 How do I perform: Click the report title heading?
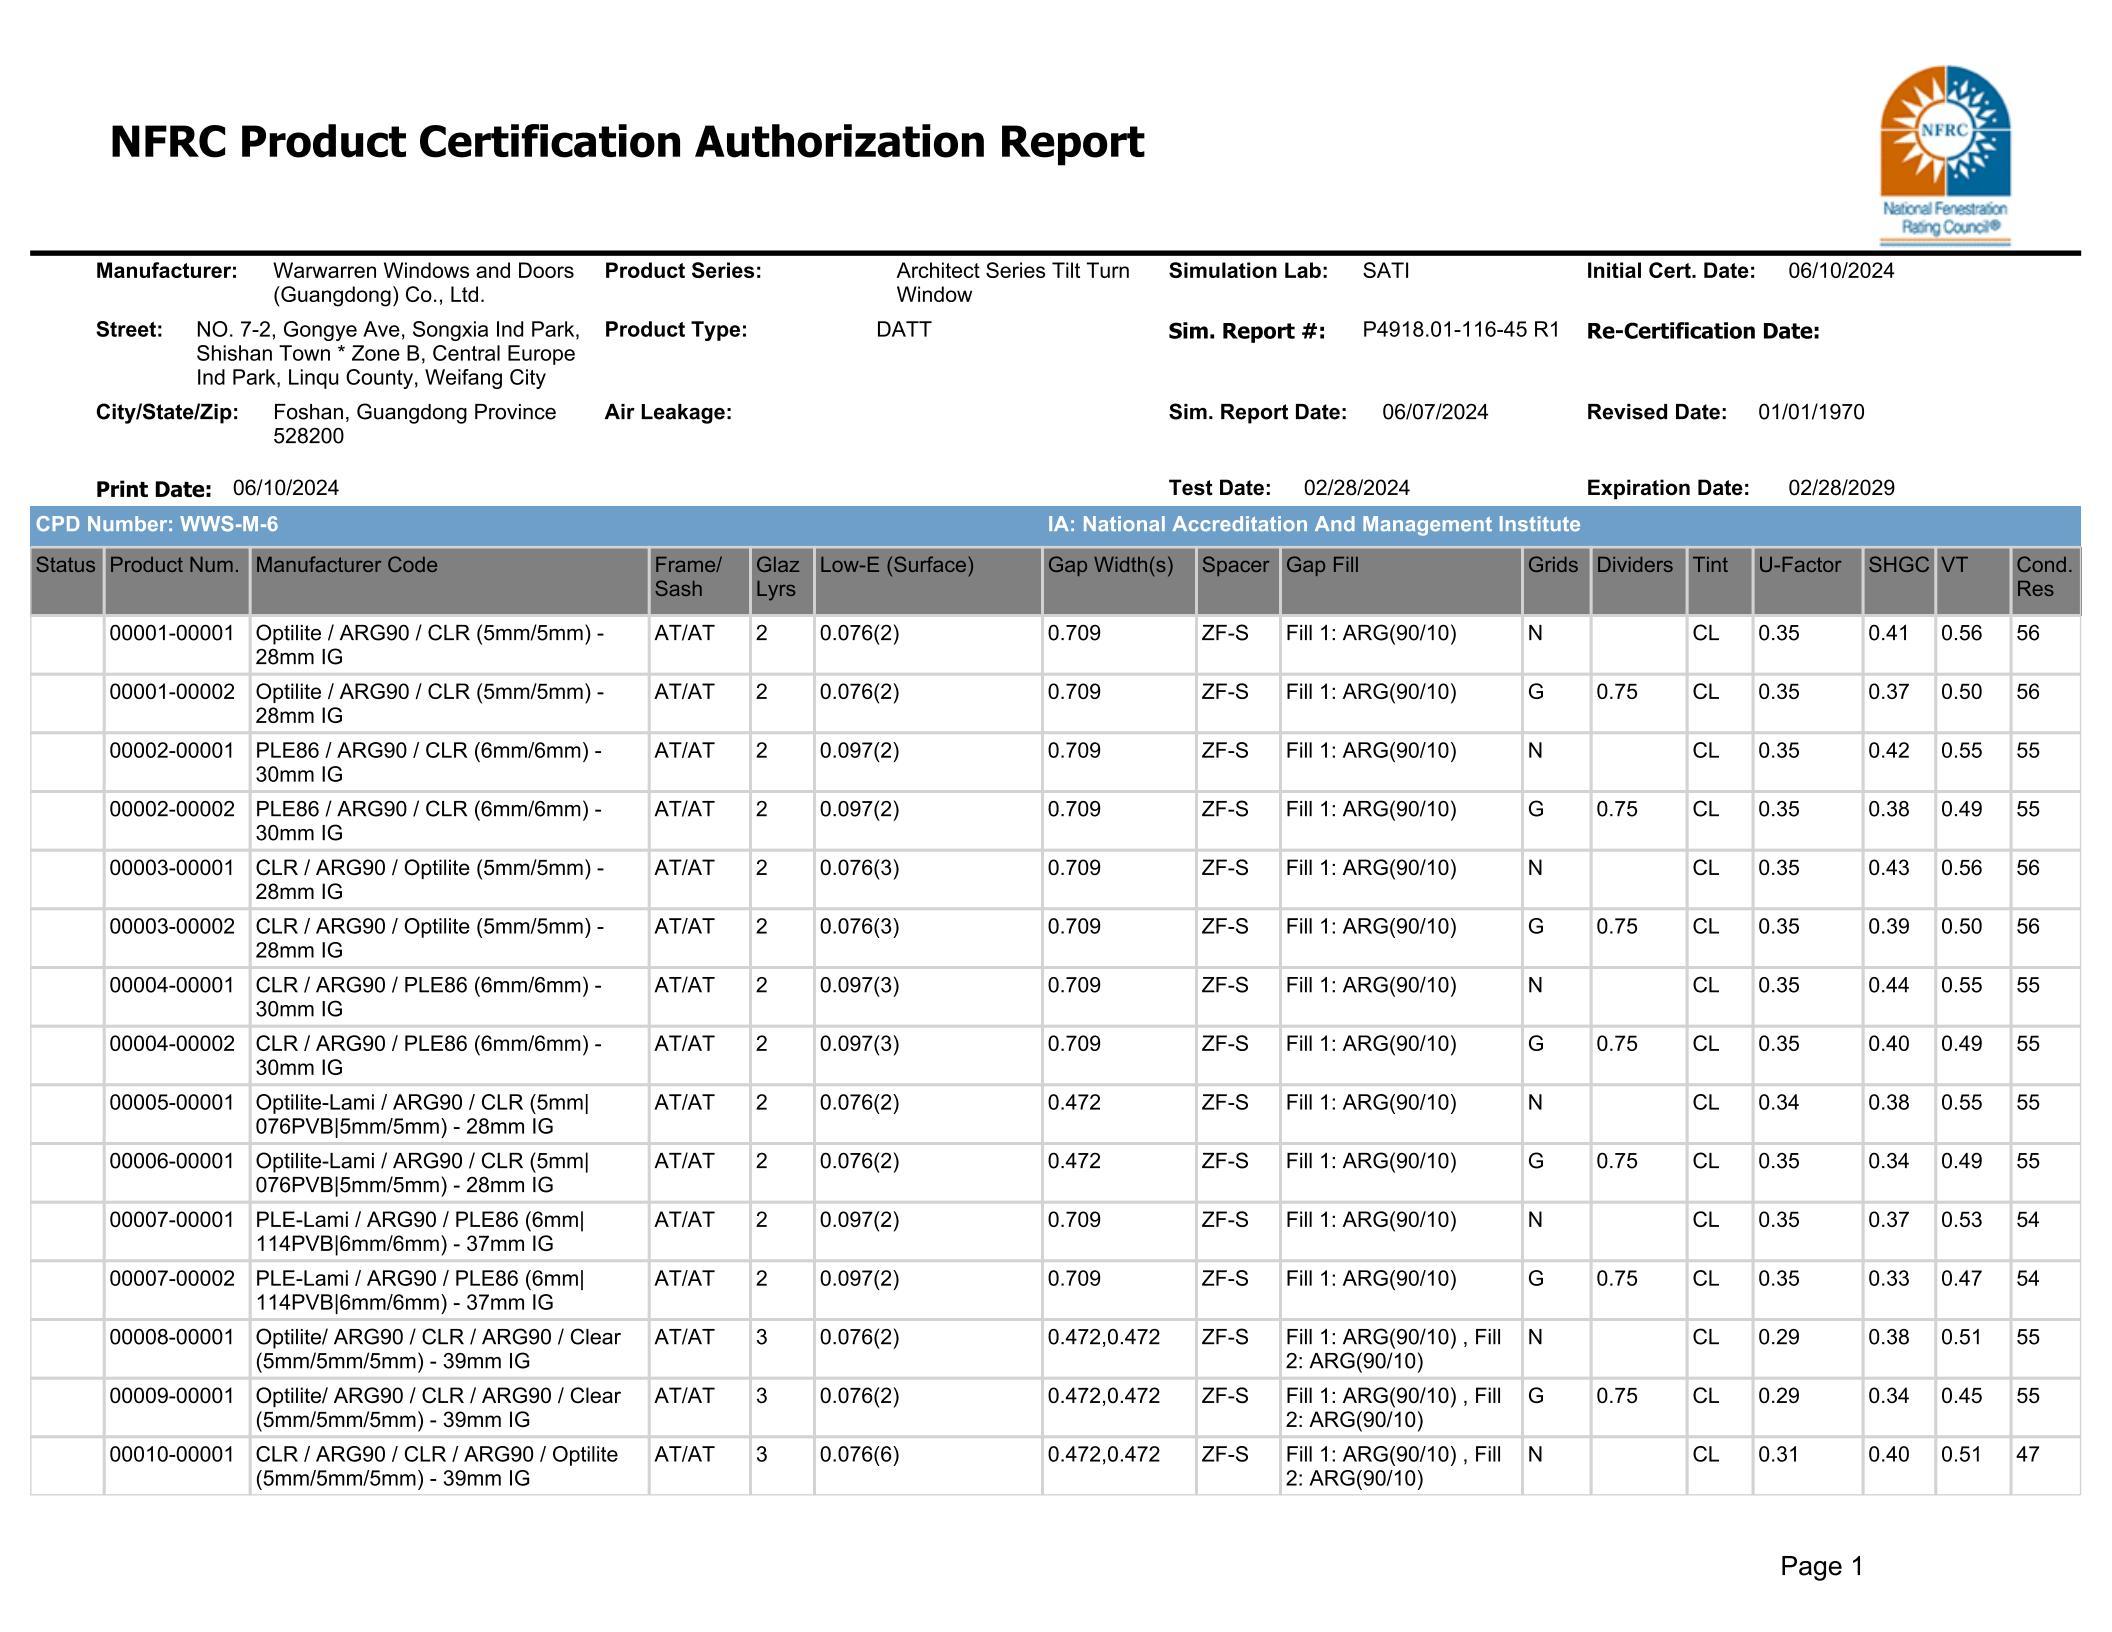tap(626, 142)
